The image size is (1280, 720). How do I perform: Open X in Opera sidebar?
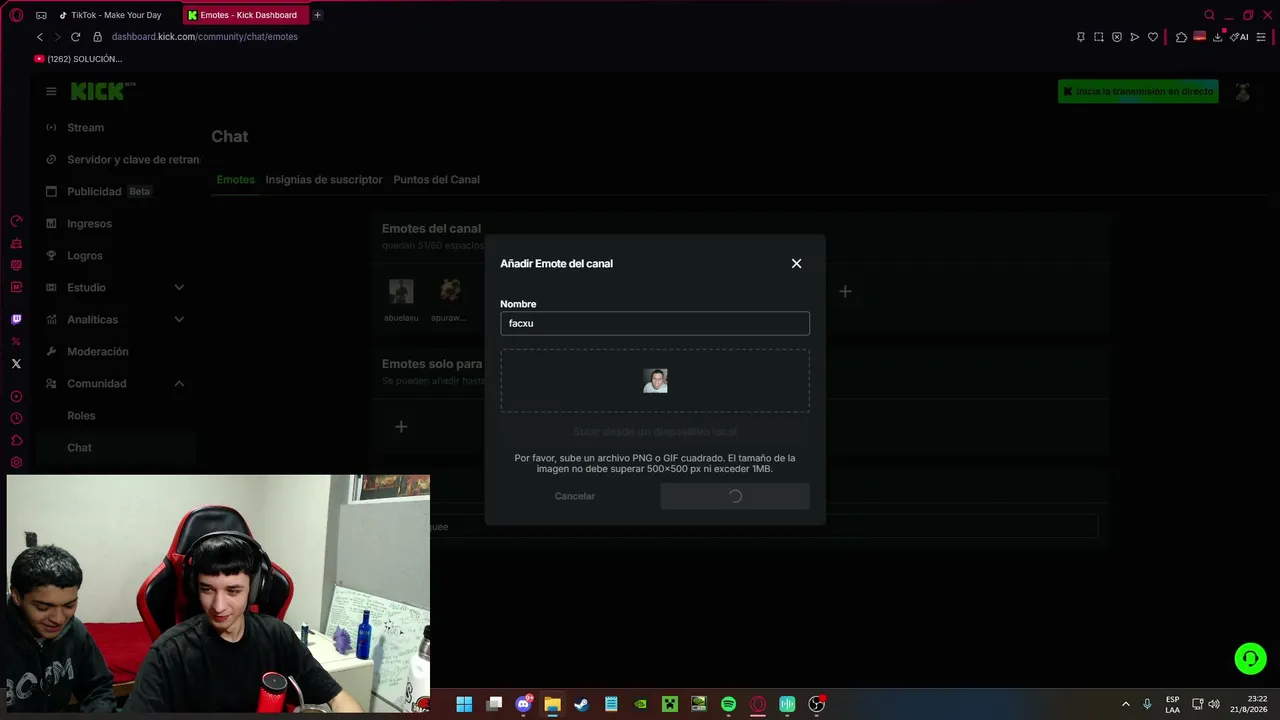[16, 364]
